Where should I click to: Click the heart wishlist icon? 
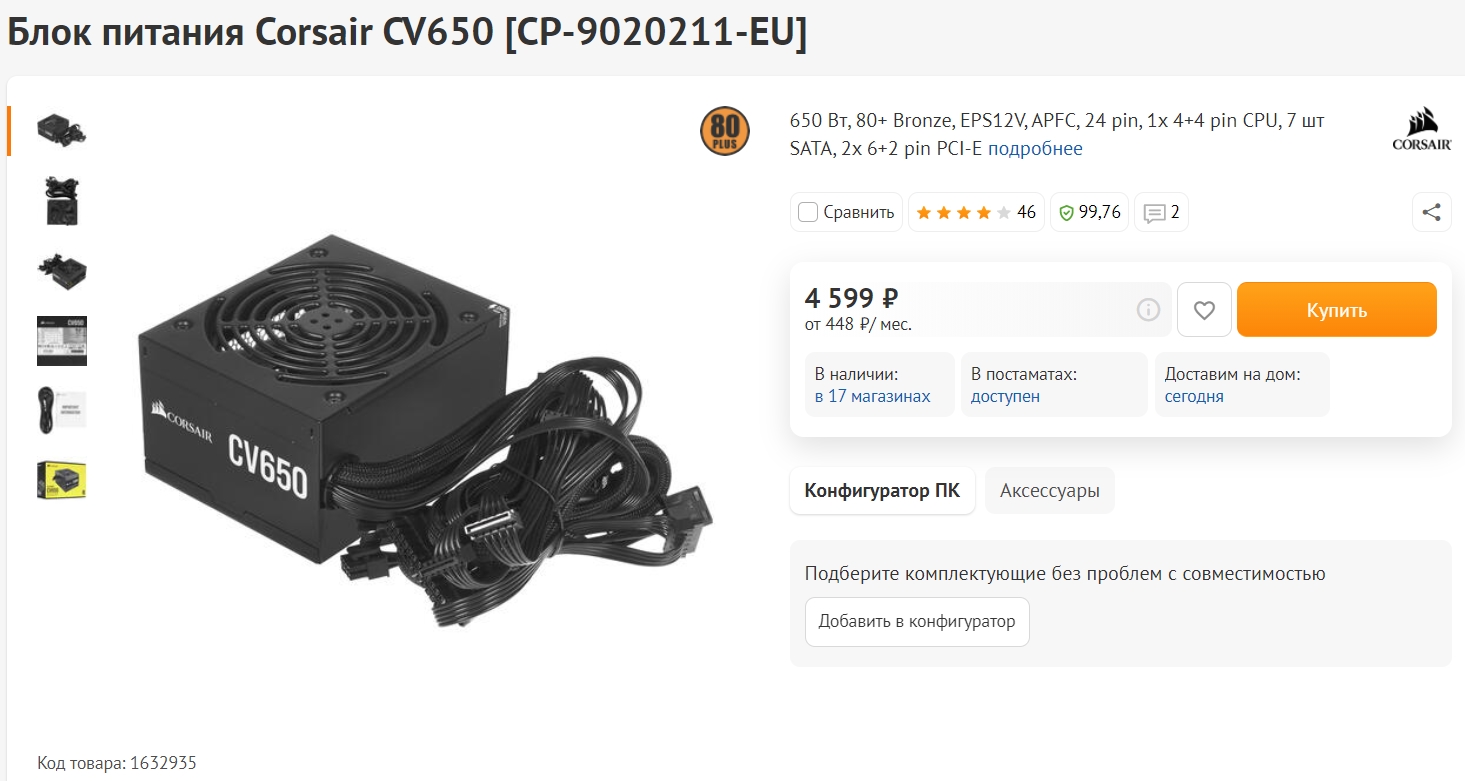[x=1204, y=310]
